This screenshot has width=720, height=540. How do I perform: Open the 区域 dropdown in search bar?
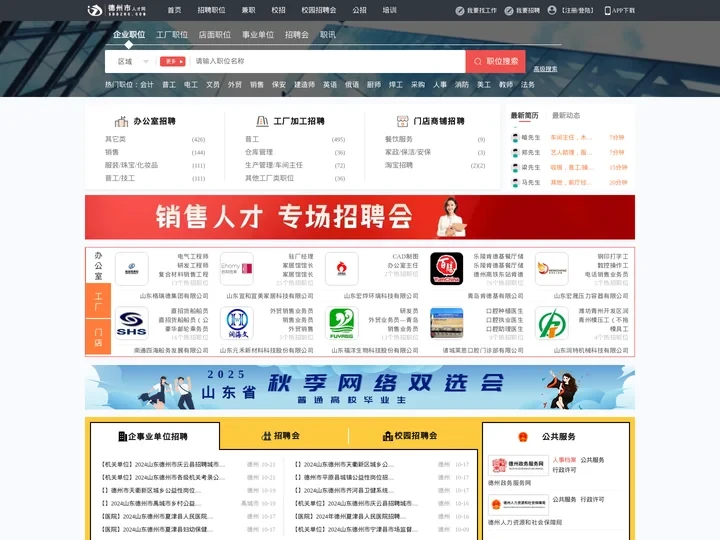(x=133, y=62)
